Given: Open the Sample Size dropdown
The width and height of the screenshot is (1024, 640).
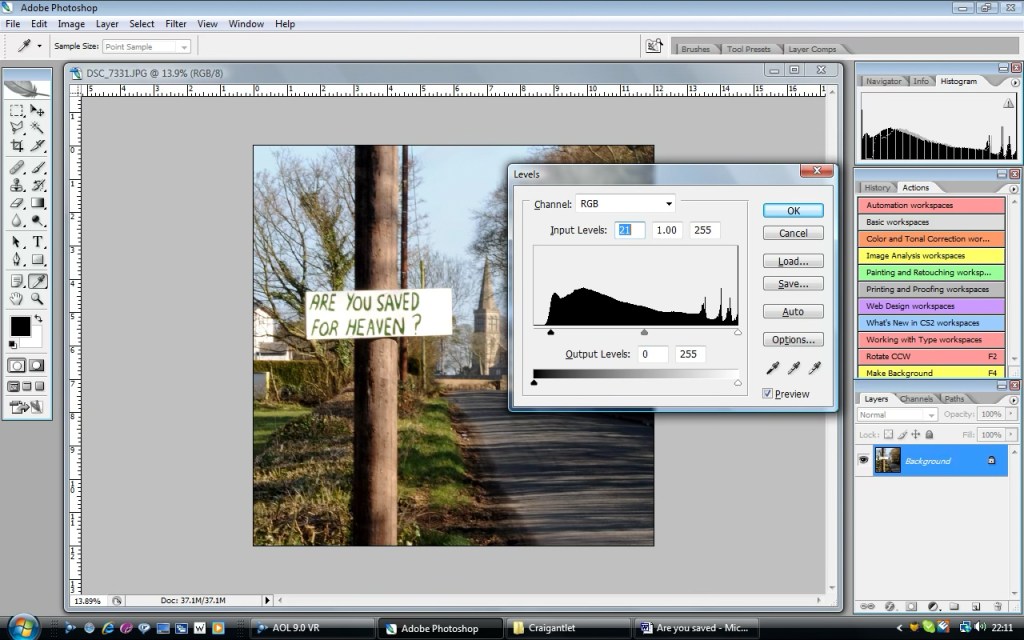Looking at the screenshot, I should click(146, 46).
